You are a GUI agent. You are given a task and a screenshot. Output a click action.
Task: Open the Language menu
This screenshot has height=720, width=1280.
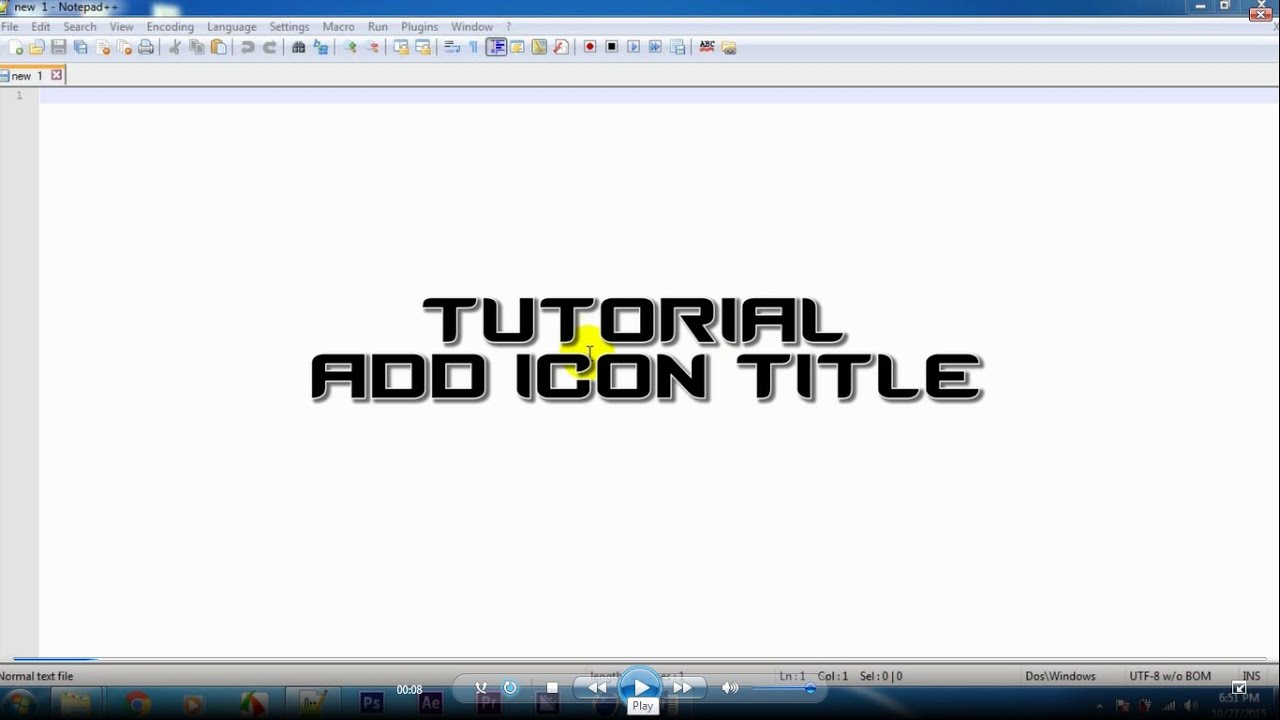232,27
